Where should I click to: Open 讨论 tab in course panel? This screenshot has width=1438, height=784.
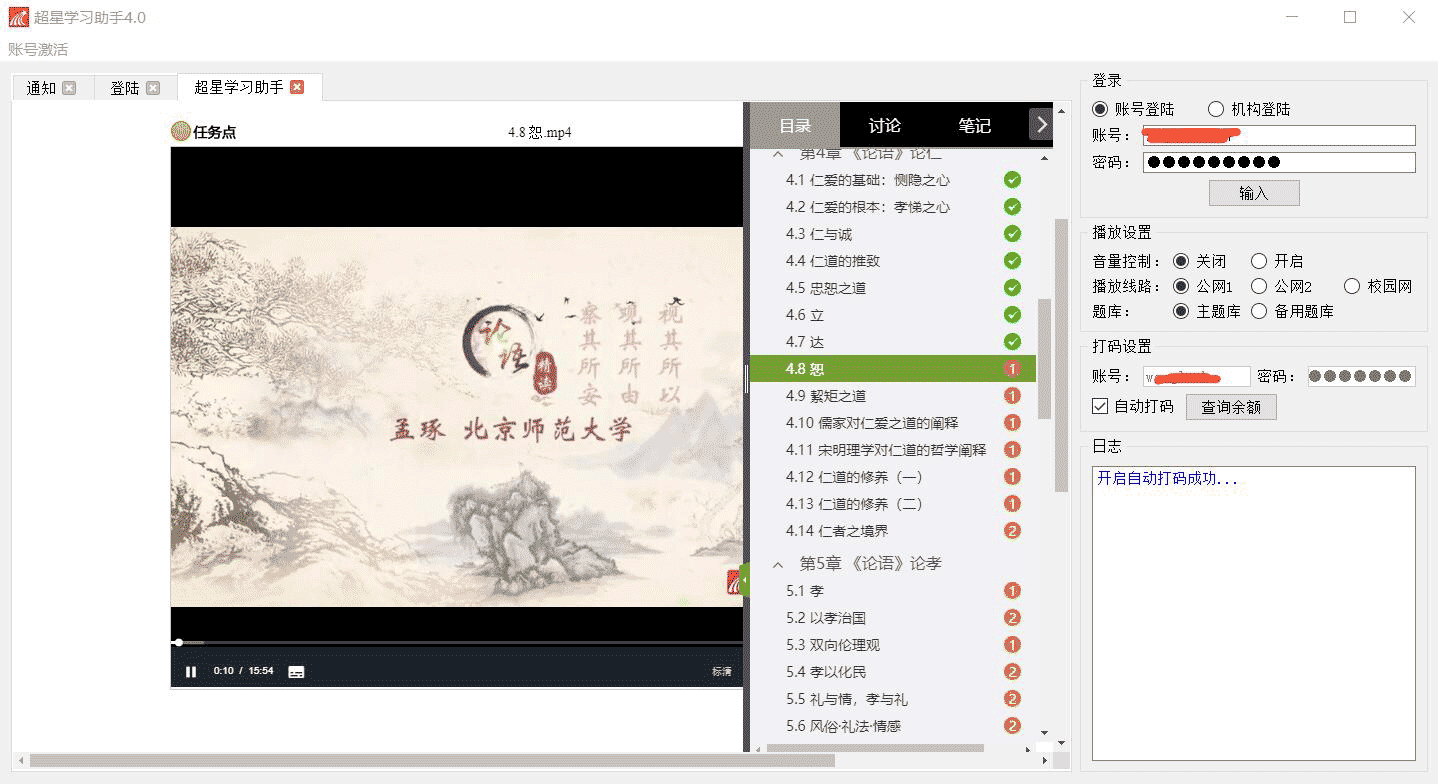point(885,125)
